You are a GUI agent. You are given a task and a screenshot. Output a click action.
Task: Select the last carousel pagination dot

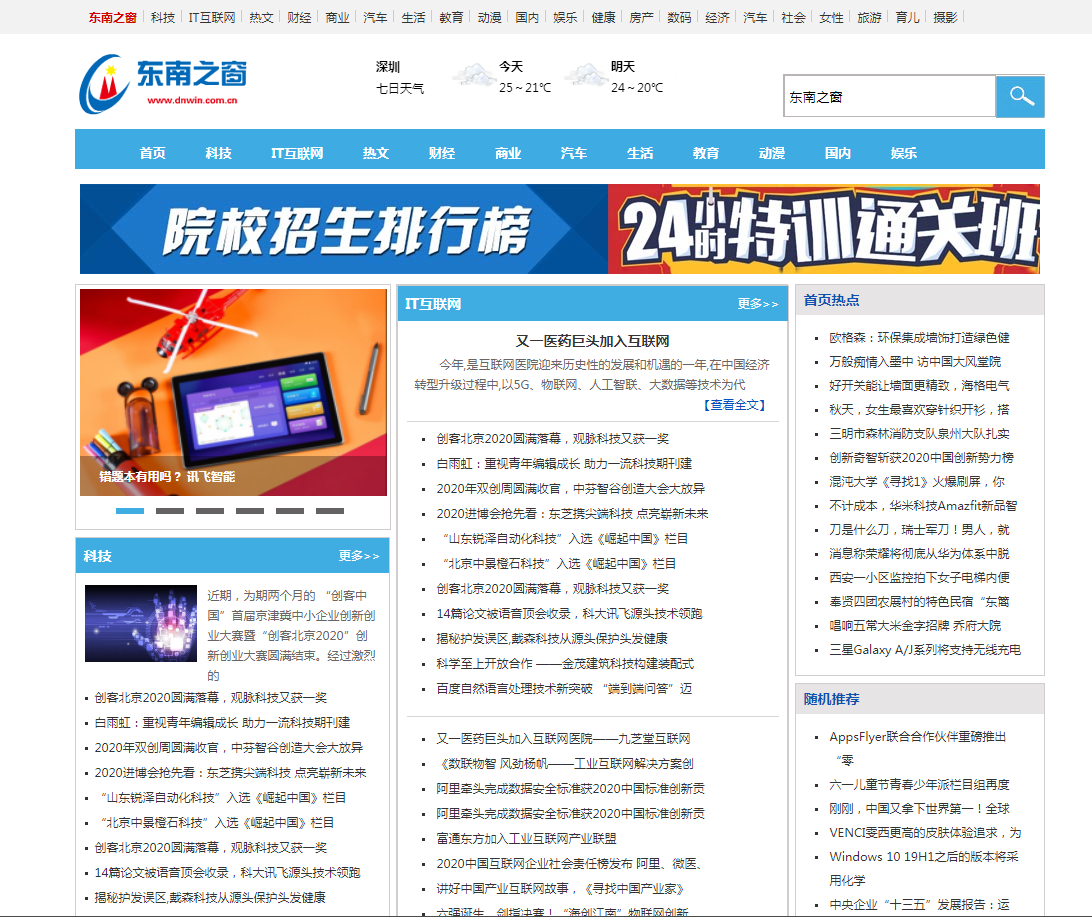pos(329,511)
